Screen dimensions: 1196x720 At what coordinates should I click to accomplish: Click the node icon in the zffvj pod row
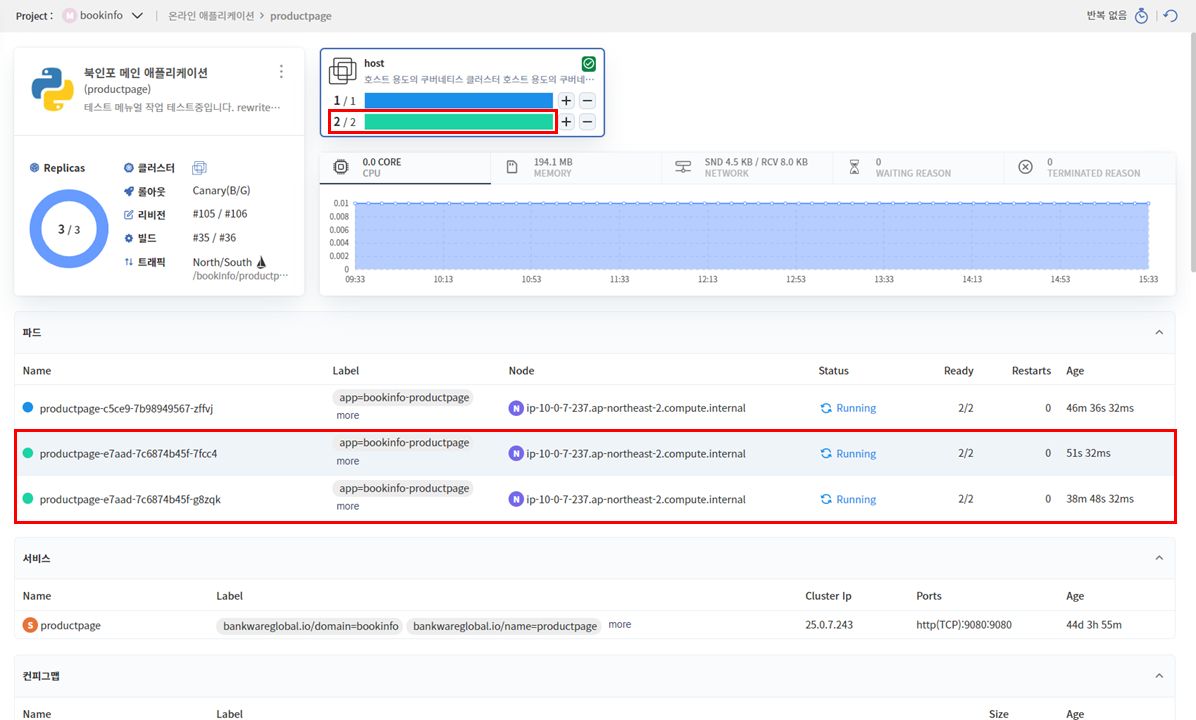[x=516, y=408]
